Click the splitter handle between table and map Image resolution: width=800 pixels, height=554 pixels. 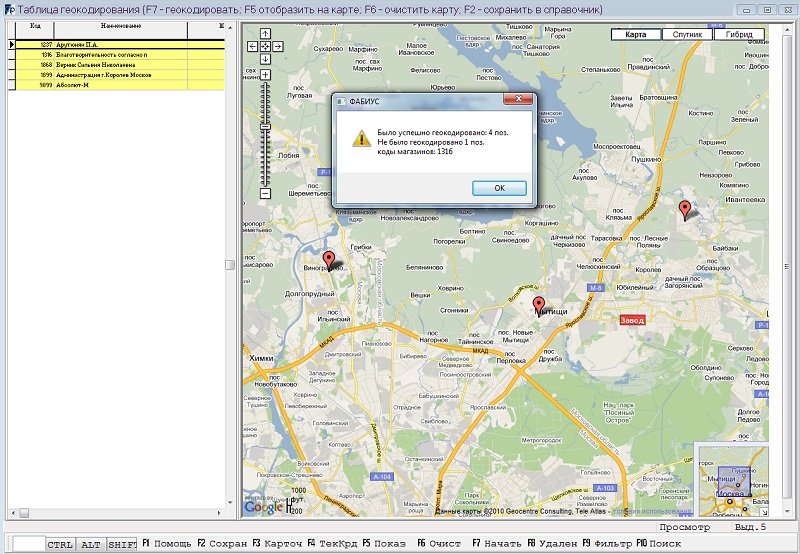[230, 265]
